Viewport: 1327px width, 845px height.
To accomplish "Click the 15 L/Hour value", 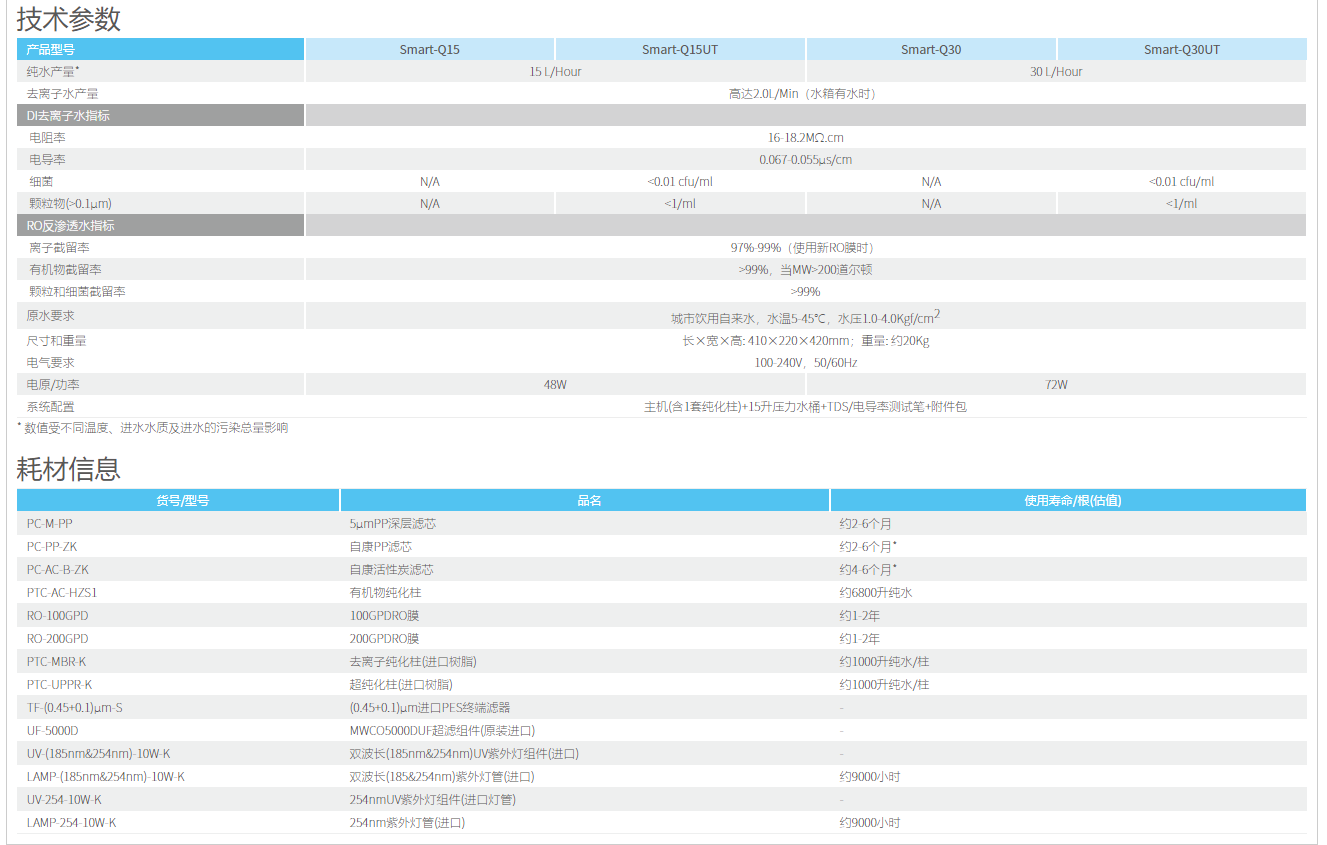I will pos(555,72).
